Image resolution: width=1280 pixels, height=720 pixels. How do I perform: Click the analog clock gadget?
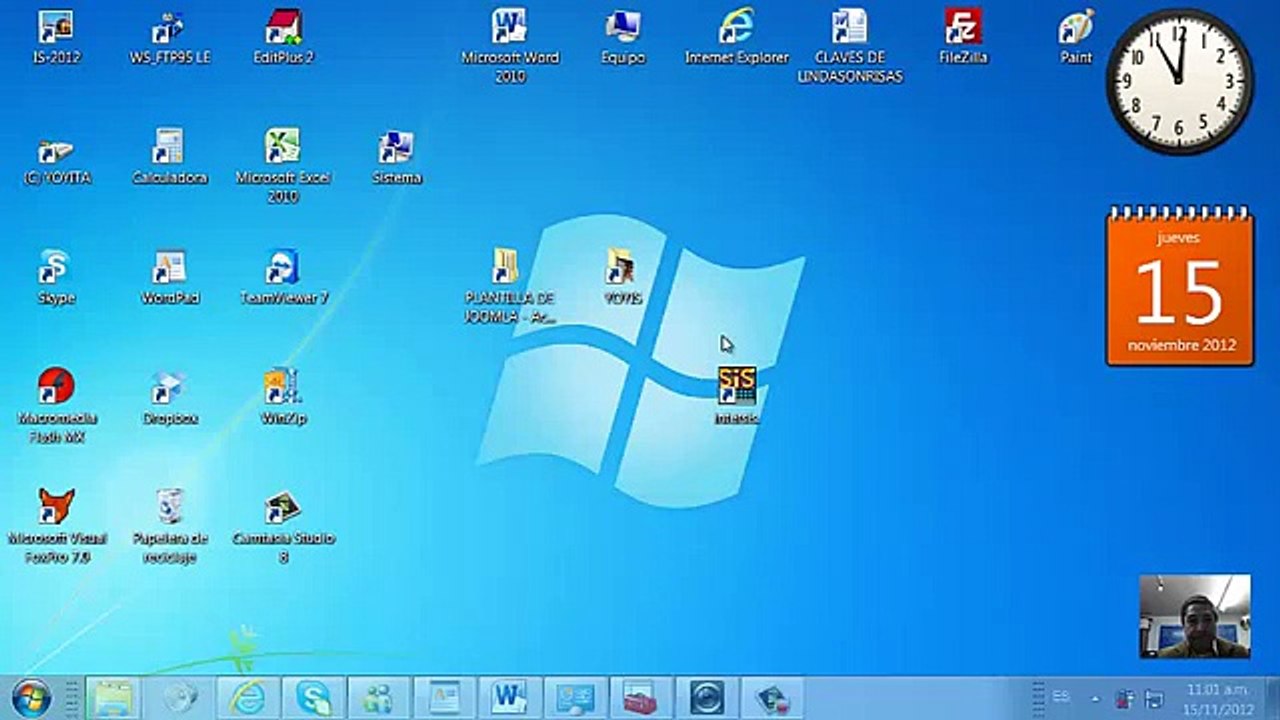coord(1179,82)
